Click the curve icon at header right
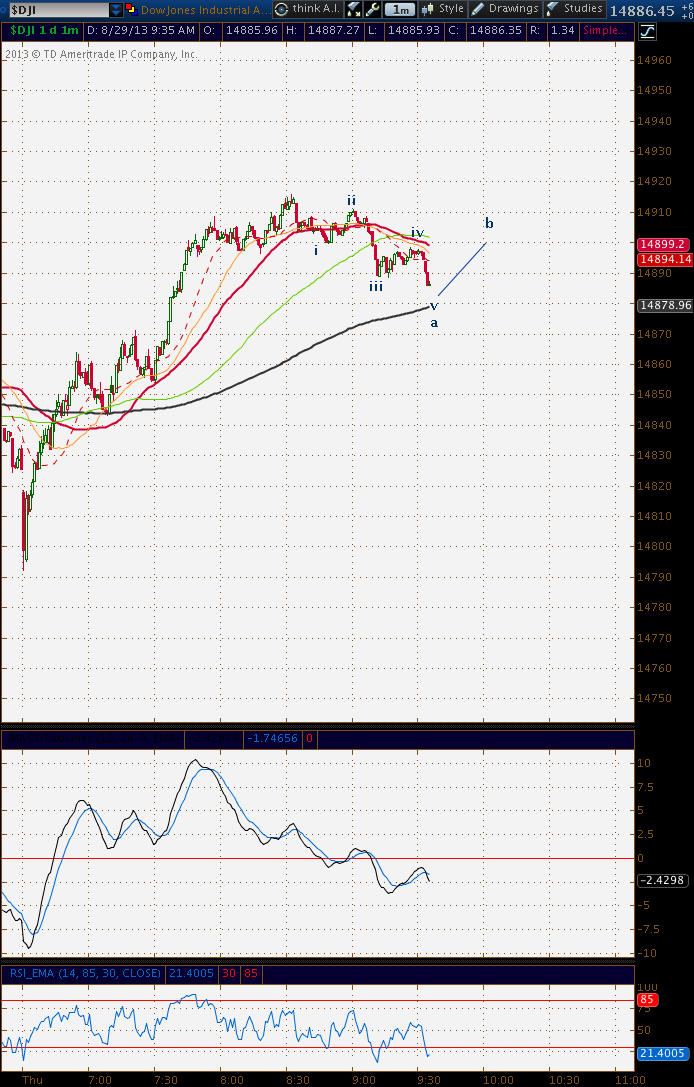 [647, 31]
